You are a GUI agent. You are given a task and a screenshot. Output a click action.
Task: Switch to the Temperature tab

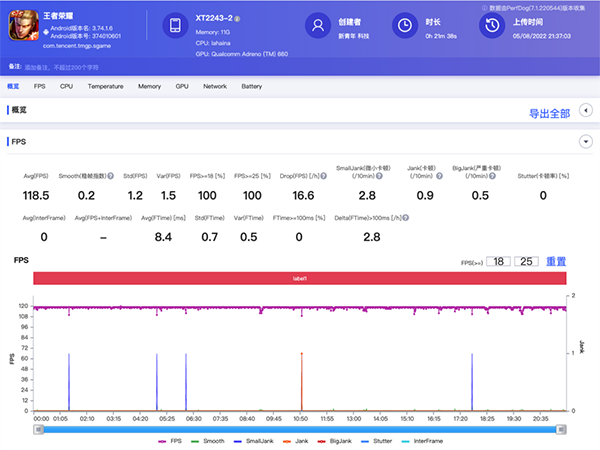tap(105, 87)
